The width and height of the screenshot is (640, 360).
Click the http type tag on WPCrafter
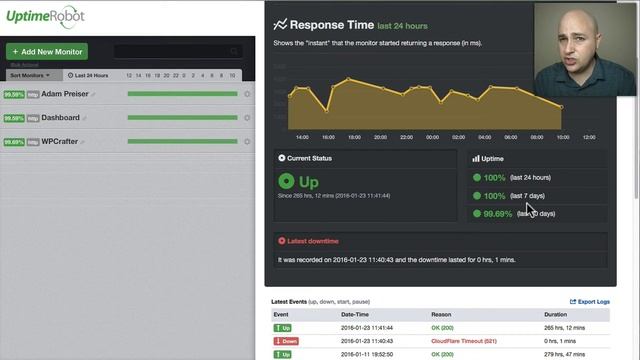click(x=33, y=142)
